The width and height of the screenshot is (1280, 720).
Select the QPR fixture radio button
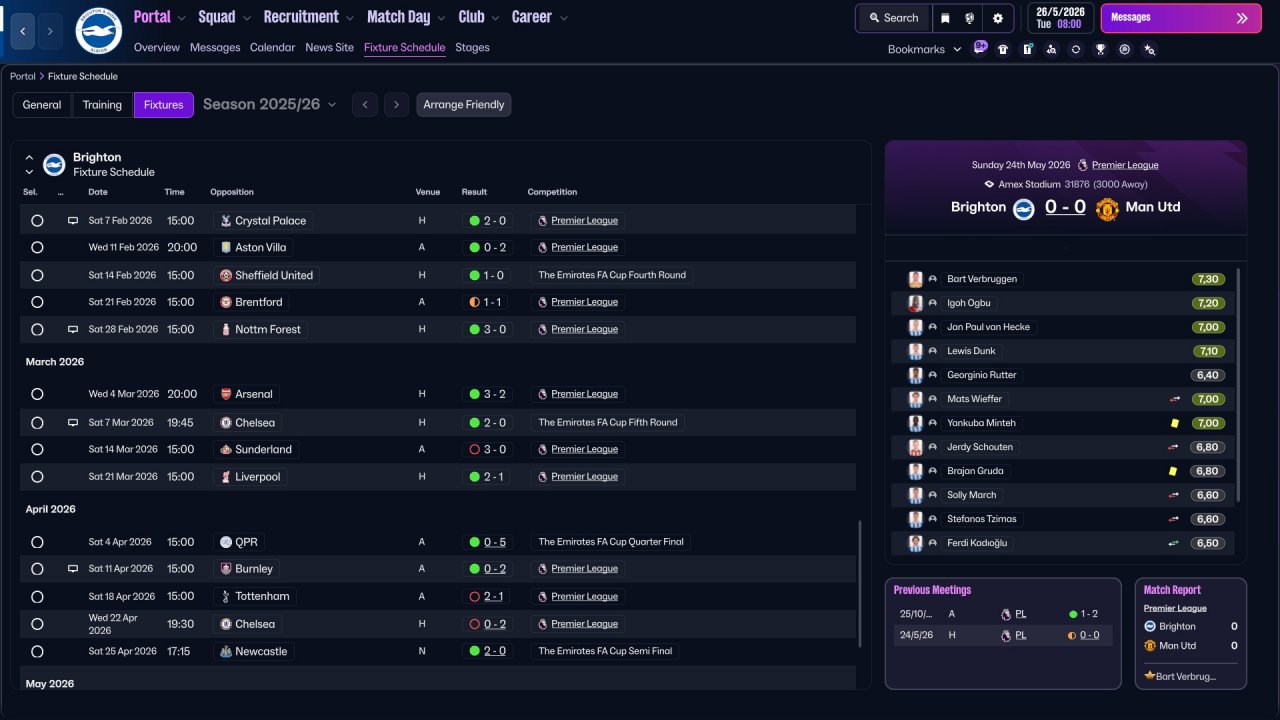pyautogui.click(x=37, y=542)
